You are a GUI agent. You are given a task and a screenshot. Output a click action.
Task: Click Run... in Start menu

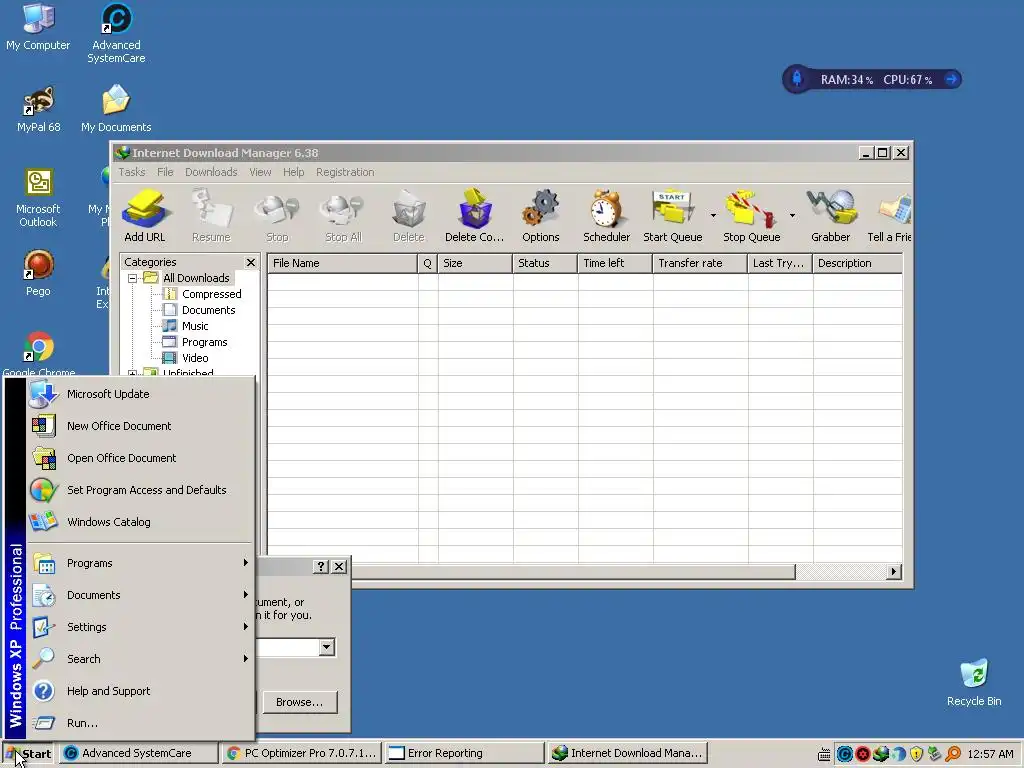point(140,723)
